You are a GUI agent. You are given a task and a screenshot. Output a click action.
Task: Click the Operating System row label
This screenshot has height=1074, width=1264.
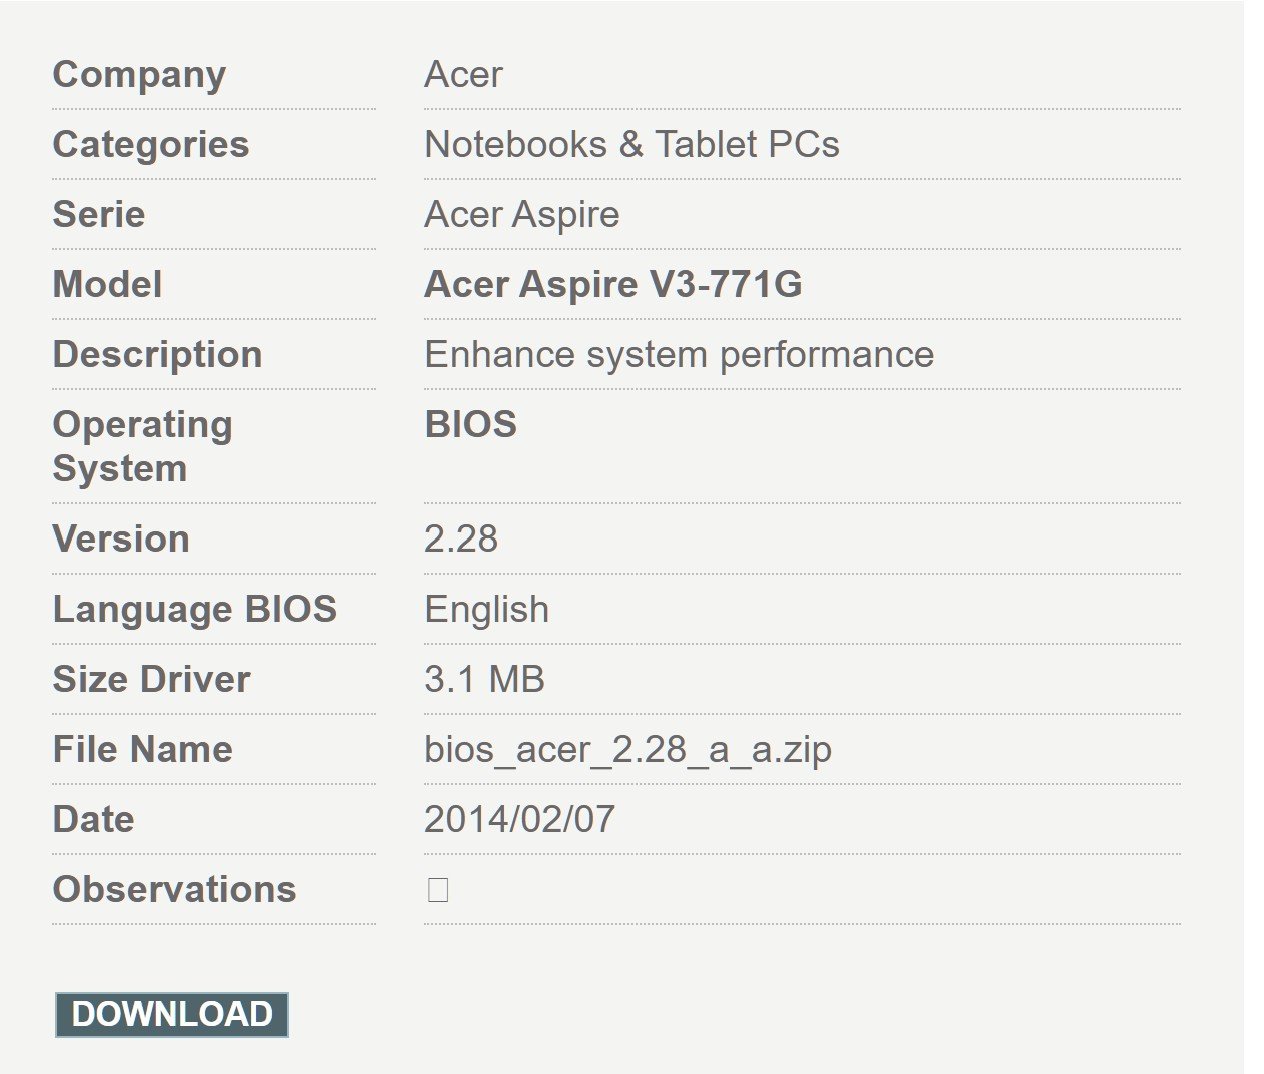point(141,447)
